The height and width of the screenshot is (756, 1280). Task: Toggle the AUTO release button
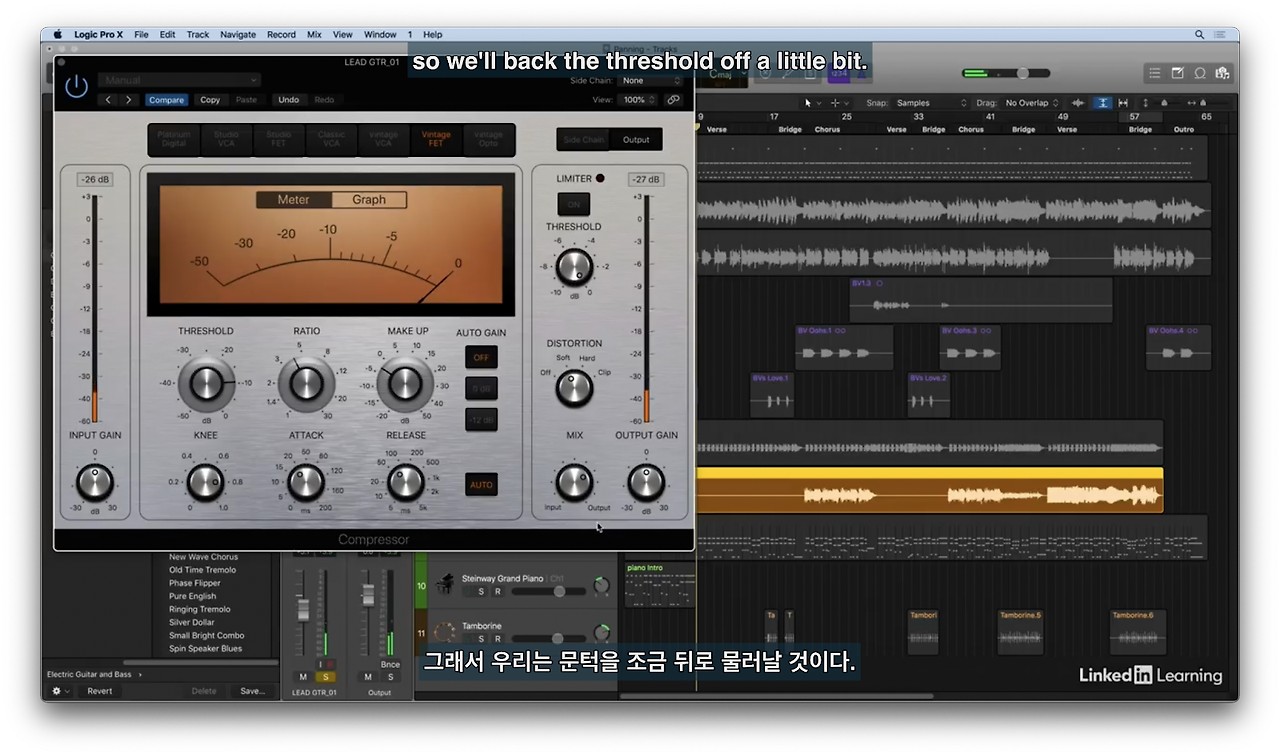click(481, 485)
